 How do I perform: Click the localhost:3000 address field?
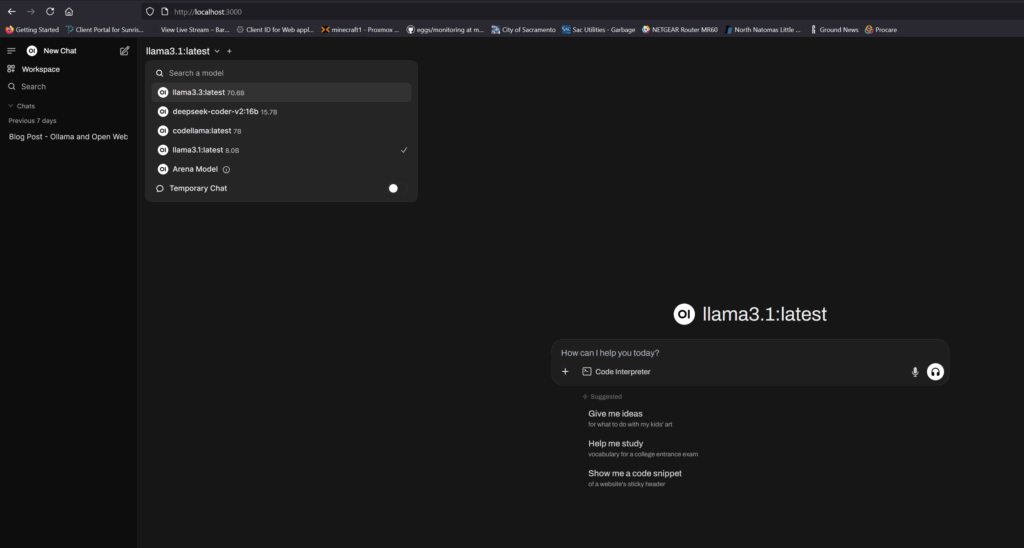point(208,12)
